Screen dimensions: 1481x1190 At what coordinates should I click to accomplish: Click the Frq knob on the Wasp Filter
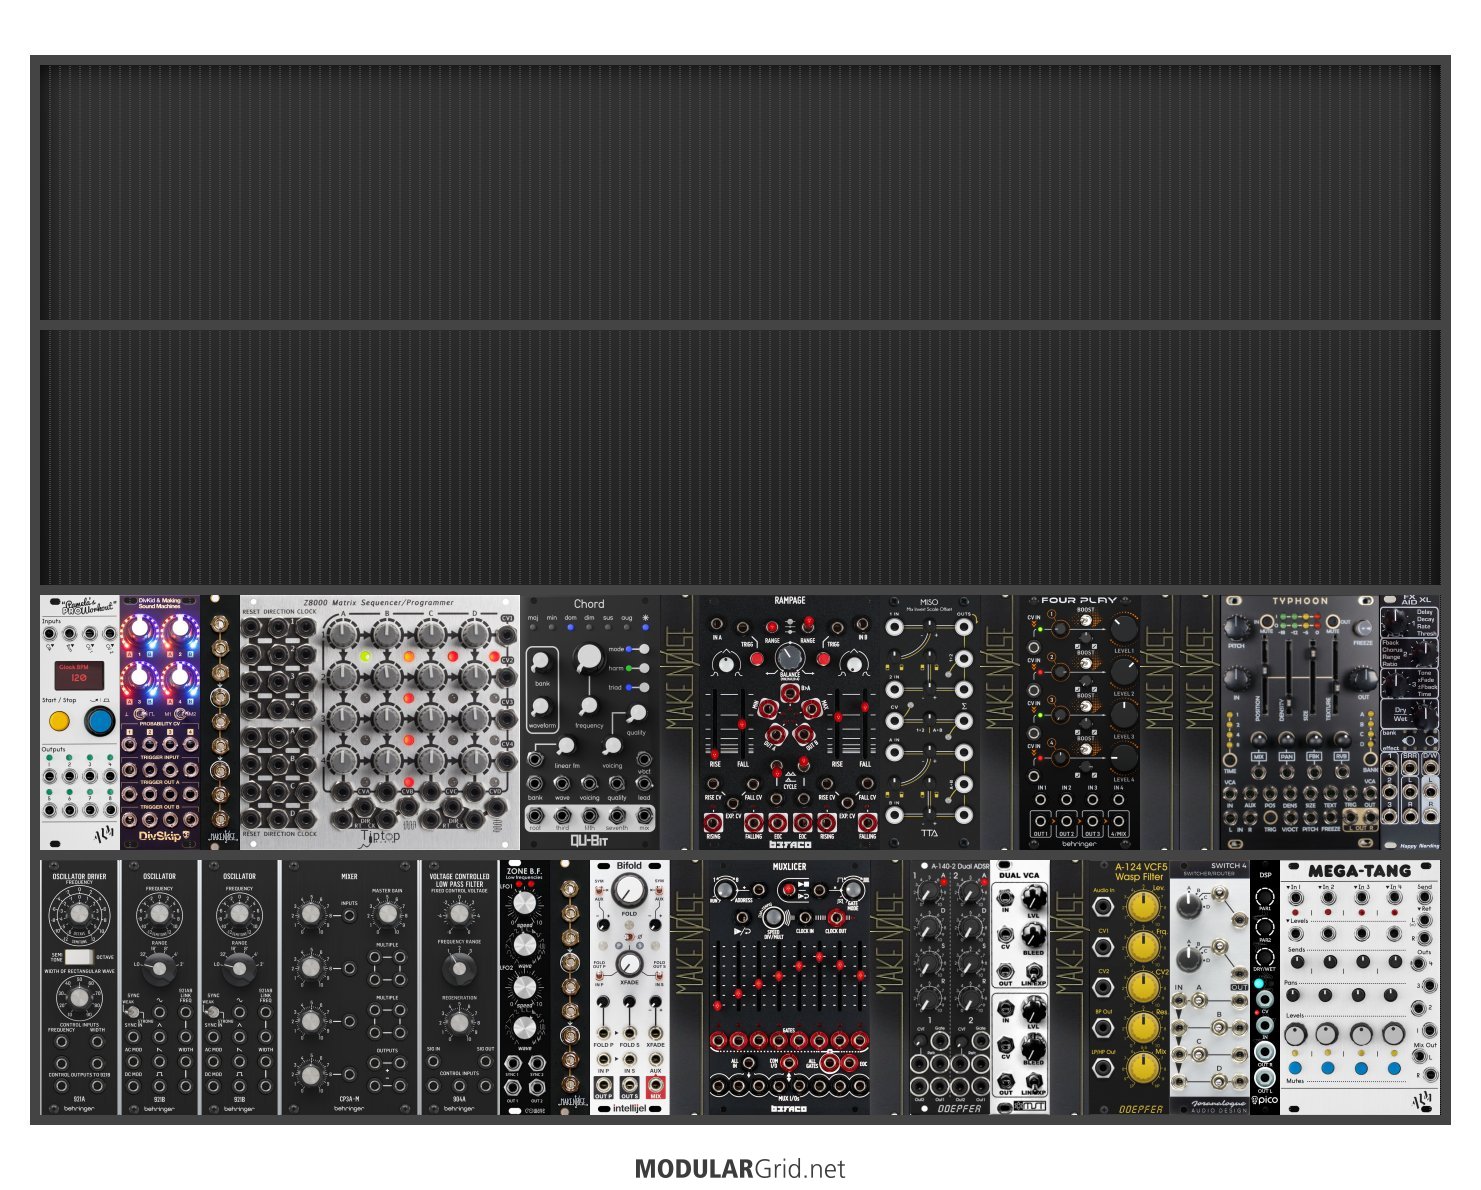1143,947
